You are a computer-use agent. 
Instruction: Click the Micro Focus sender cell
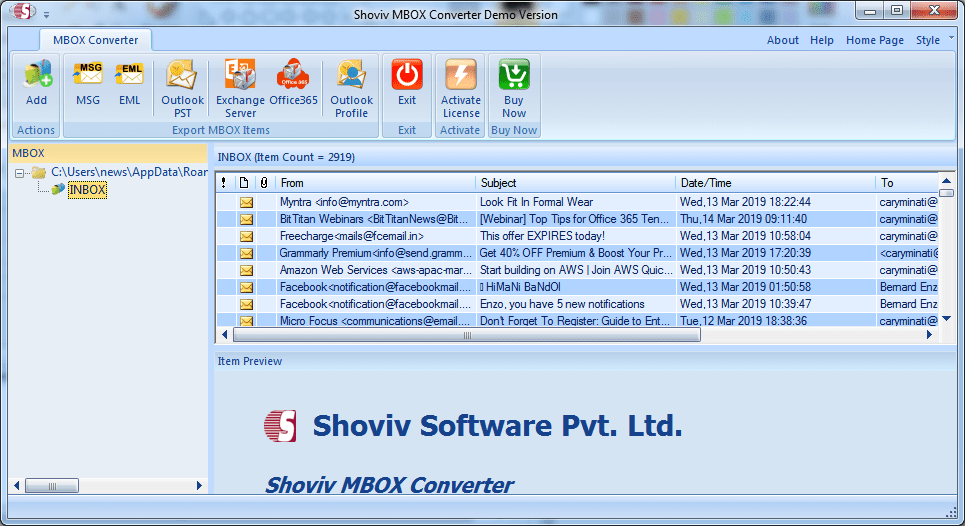point(374,321)
